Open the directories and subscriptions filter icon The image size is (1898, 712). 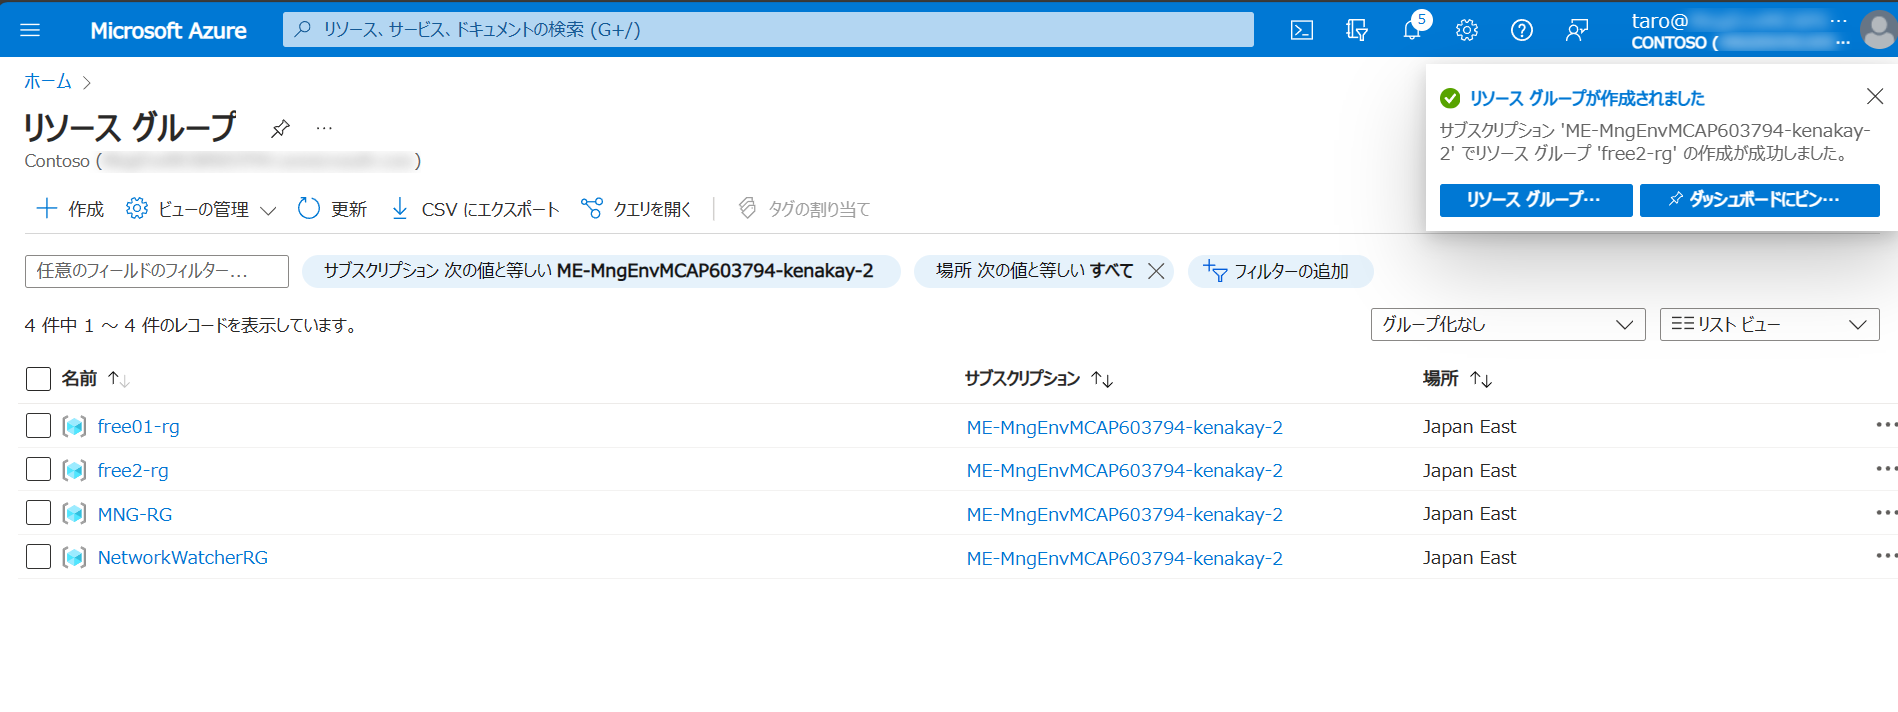coord(1356,30)
